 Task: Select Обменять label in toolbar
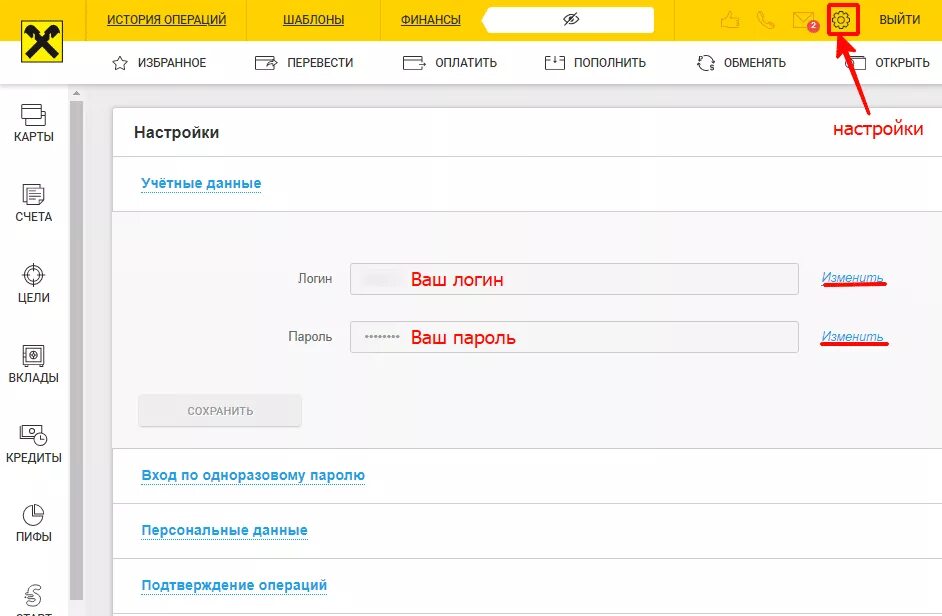755,63
